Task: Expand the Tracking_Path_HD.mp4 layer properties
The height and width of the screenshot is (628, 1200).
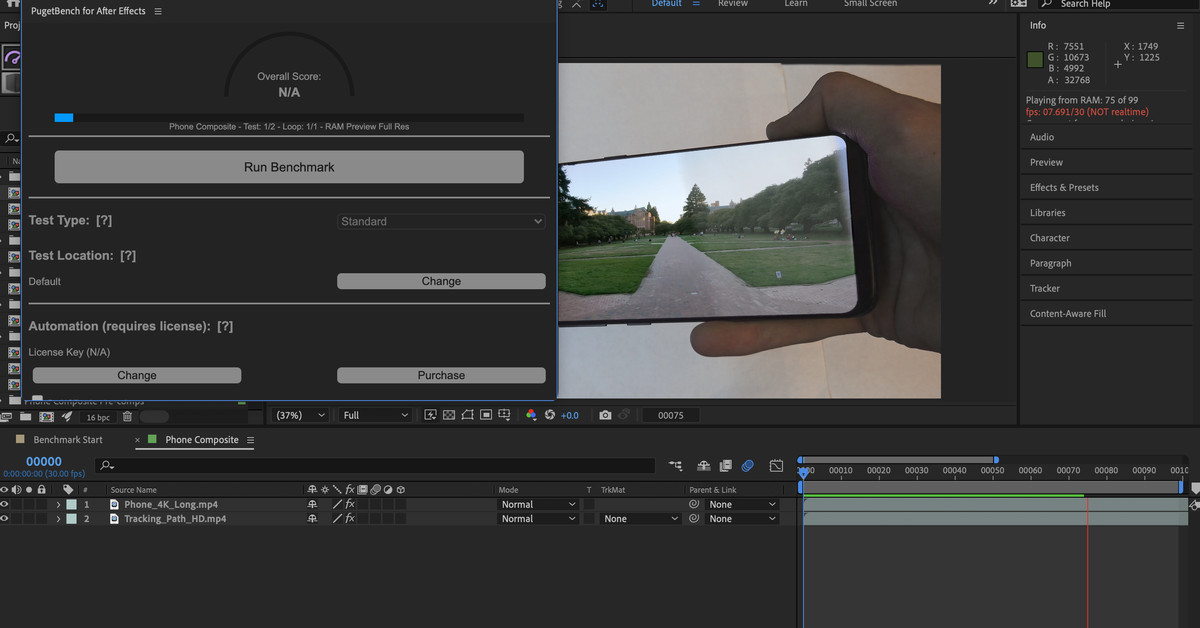Action: [x=58, y=519]
